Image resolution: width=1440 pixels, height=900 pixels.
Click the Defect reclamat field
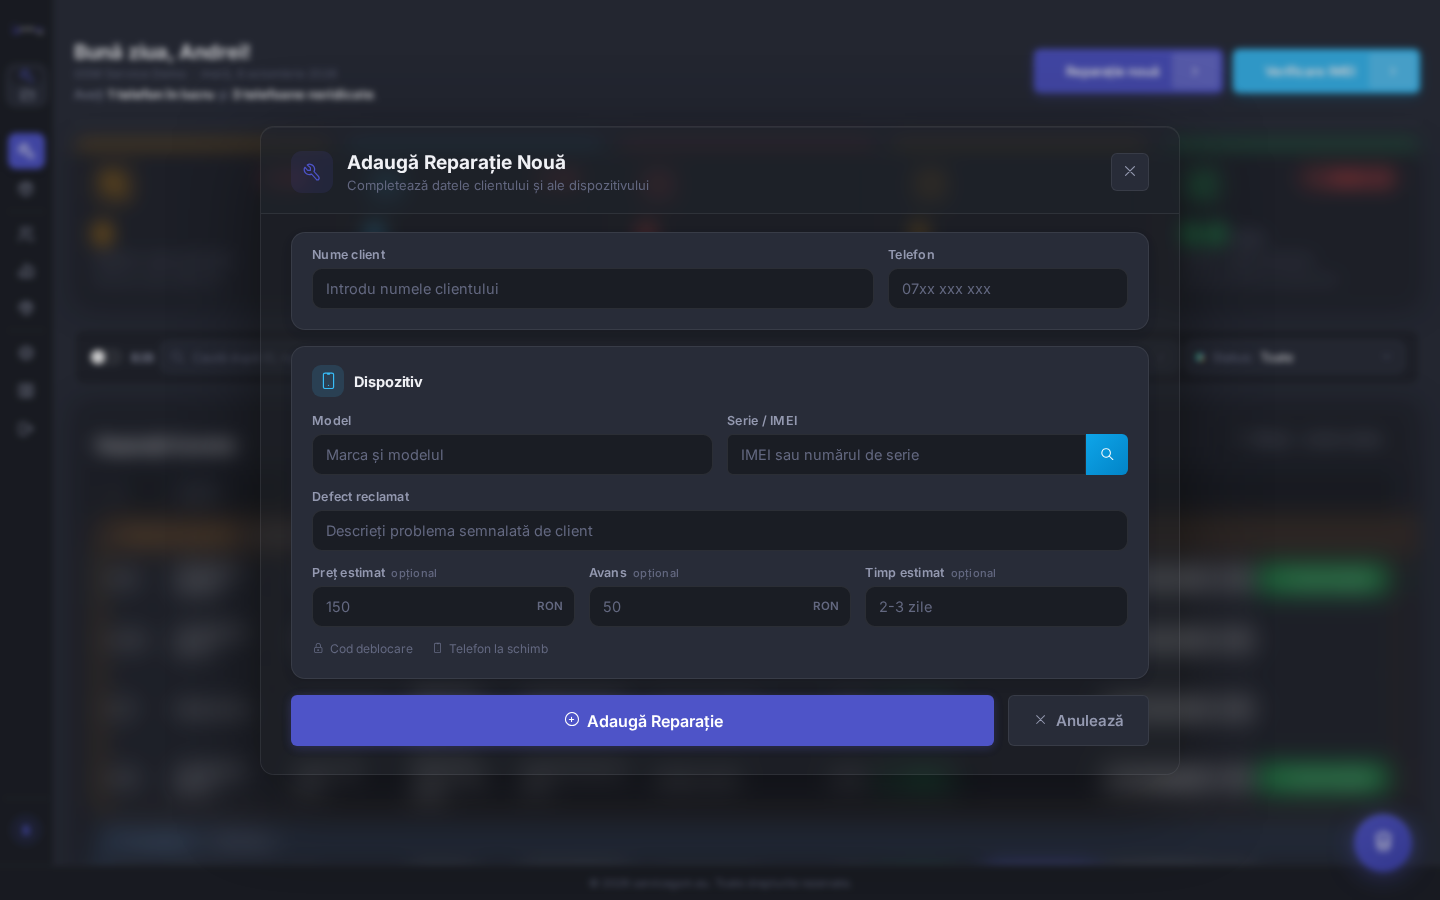[720, 531]
